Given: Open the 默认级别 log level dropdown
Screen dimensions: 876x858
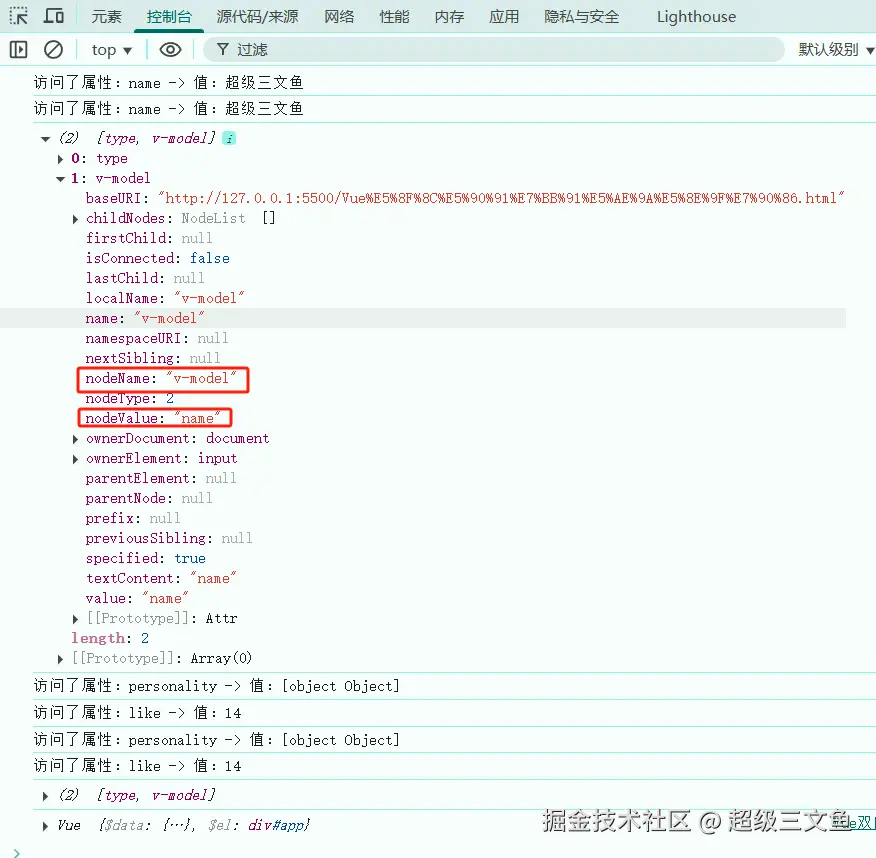Looking at the screenshot, I should 836,50.
